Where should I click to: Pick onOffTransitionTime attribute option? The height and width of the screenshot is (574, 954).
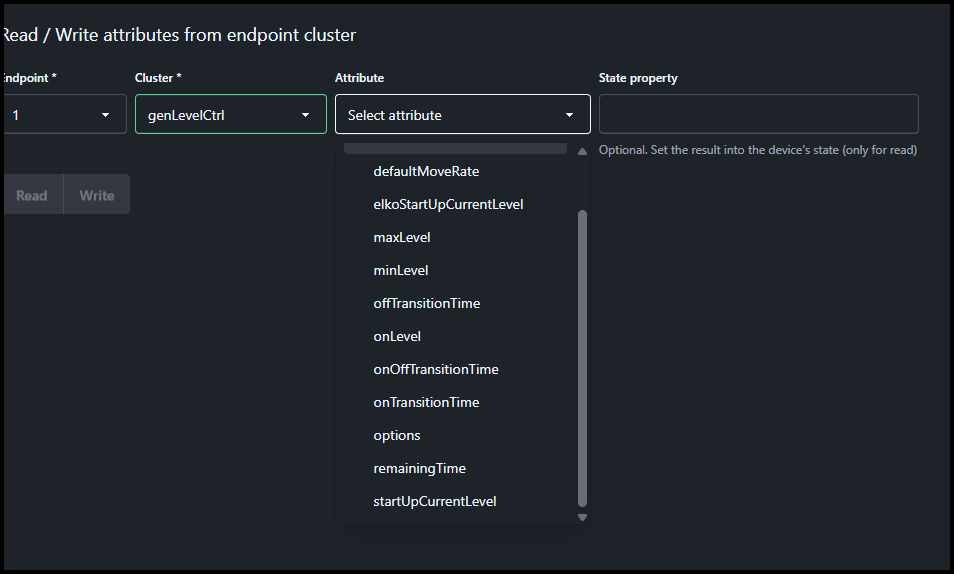point(436,369)
